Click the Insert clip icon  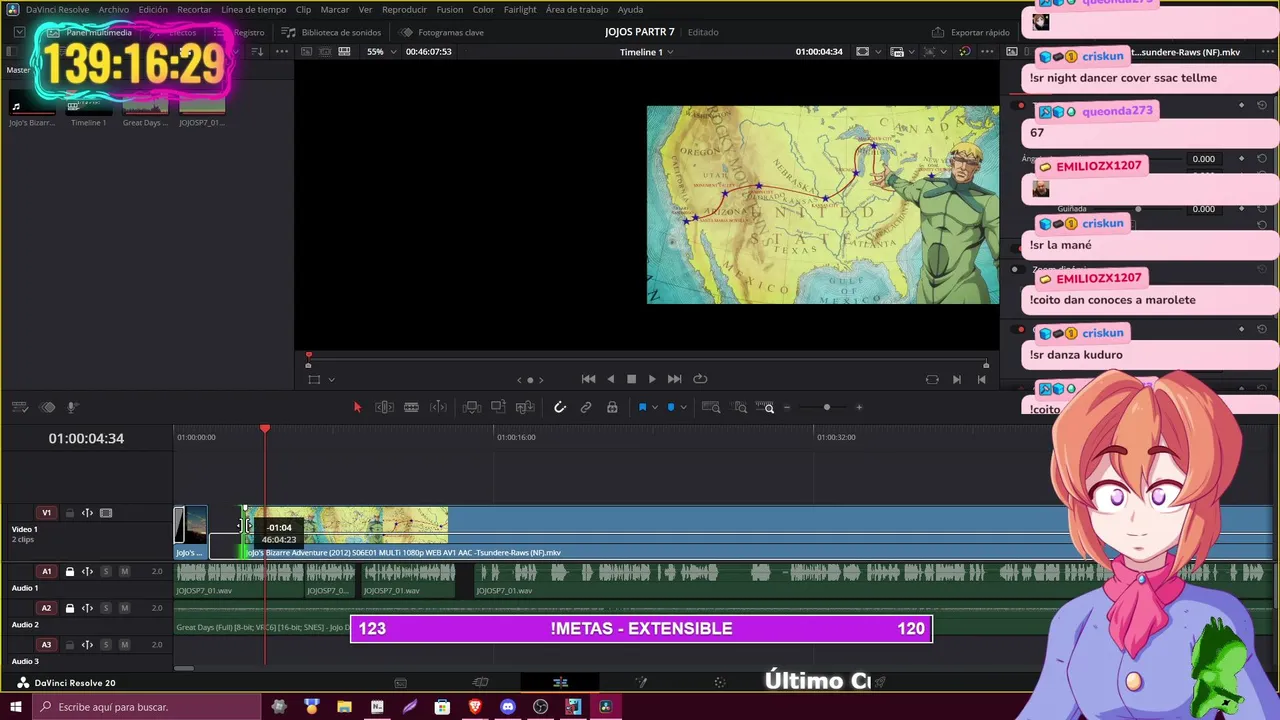pyautogui.click(x=472, y=407)
